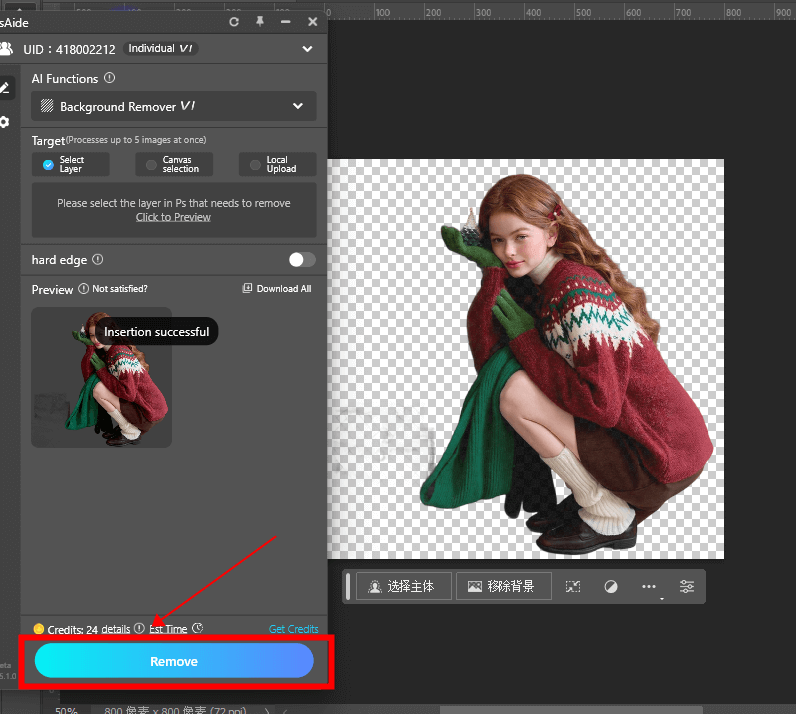This screenshot has height=714, width=796.
Task: Minimize the PsAide panel
Action: [x=286, y=22]
